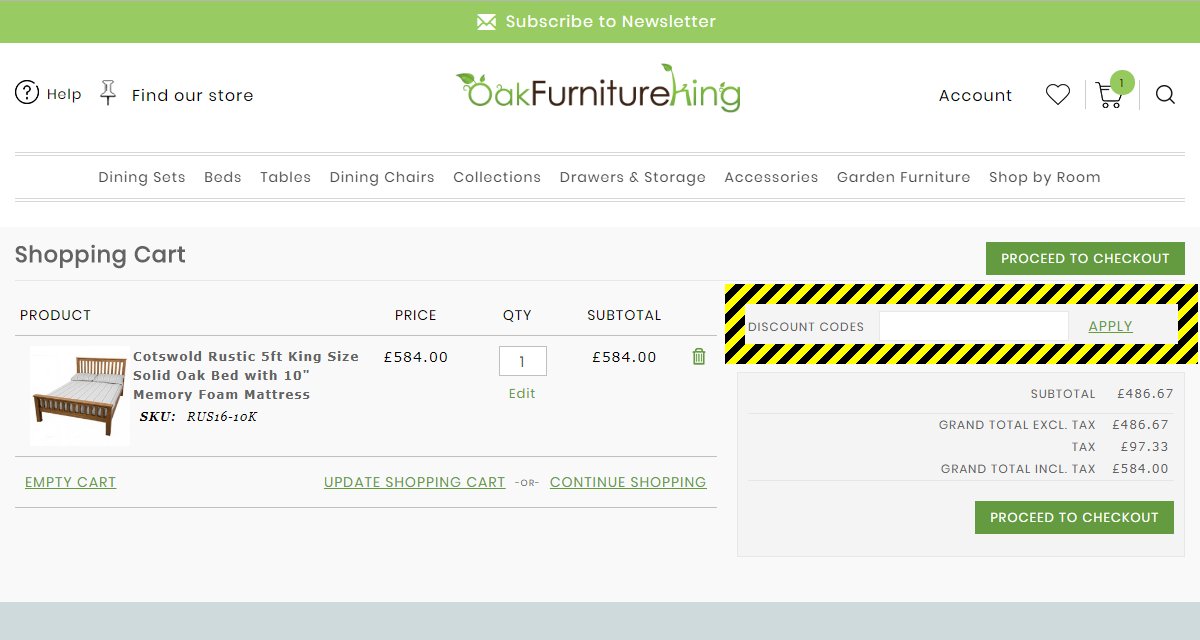
Task: Click the Oak Furniture King logo
Action: tap(599, 88)
